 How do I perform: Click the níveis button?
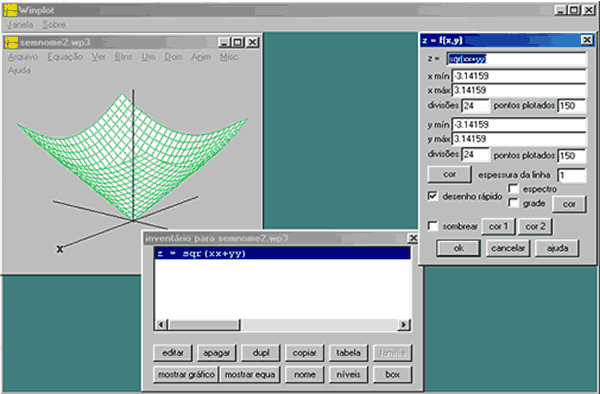pos(348,374)
